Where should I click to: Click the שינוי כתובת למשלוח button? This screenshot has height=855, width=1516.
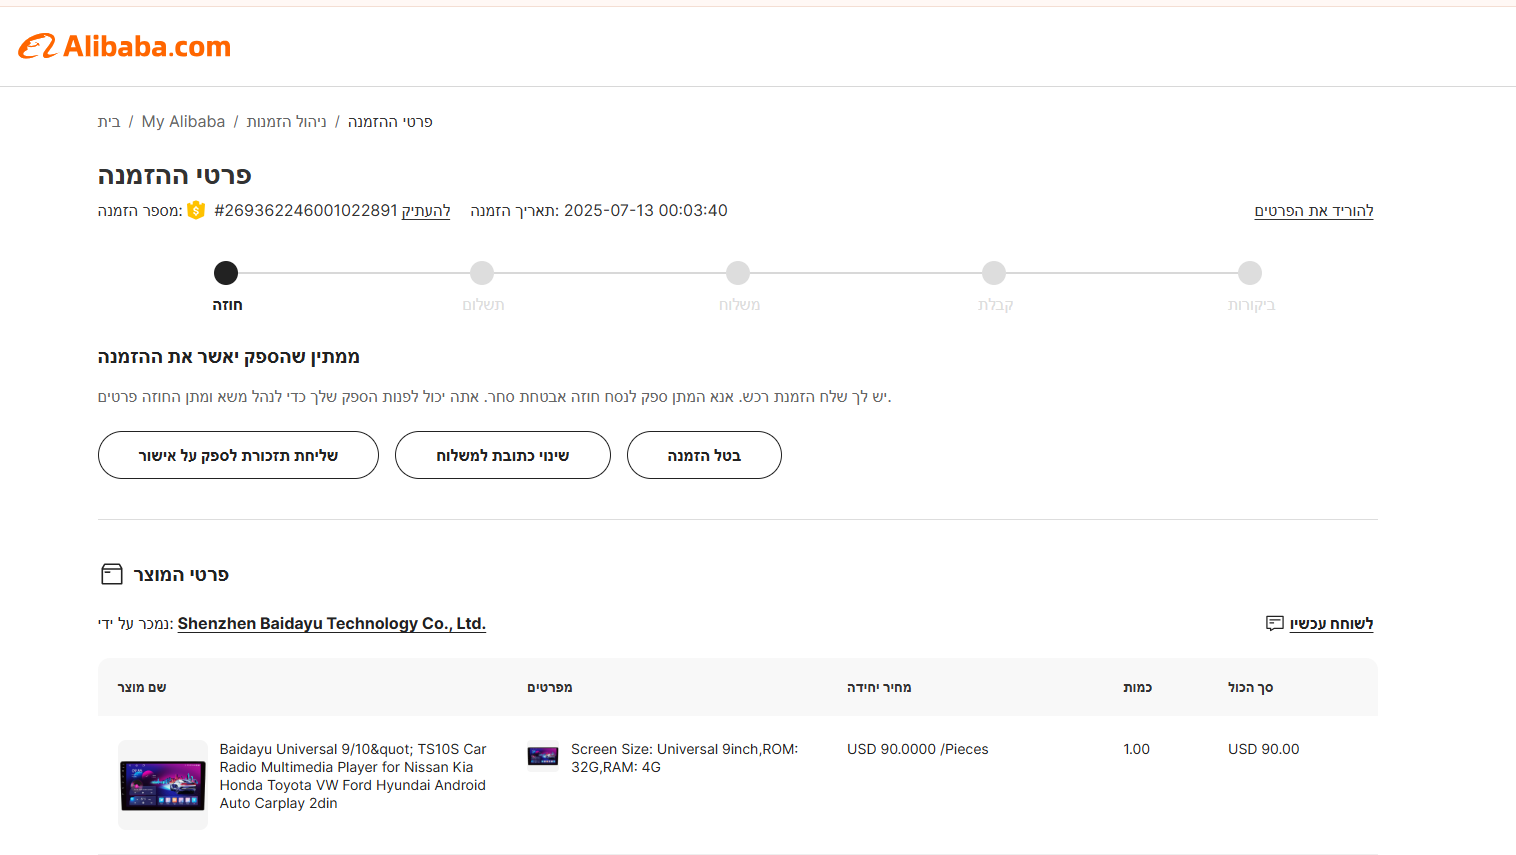[503, 455]
